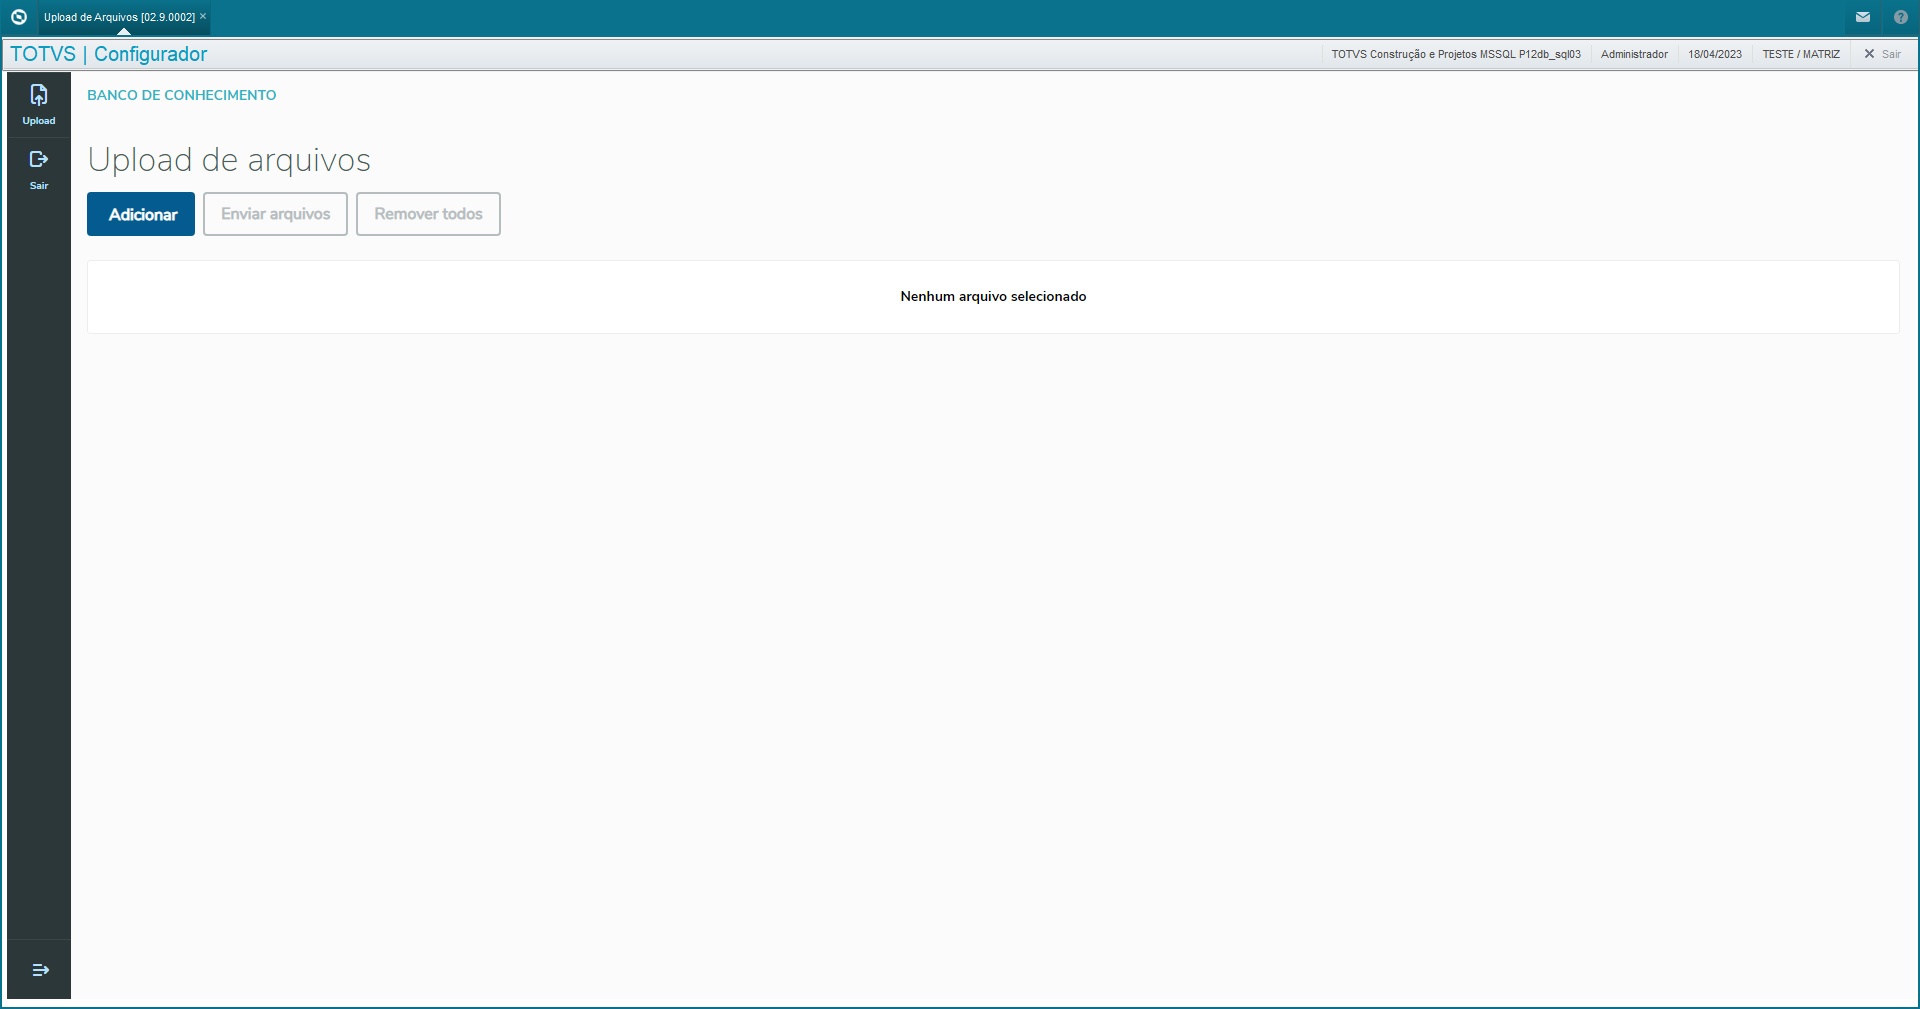The height and width of the screenshot is (1009, 1920).
Task: Click the Nenhum arquivo selecionado message
Action: pos(993,296)
